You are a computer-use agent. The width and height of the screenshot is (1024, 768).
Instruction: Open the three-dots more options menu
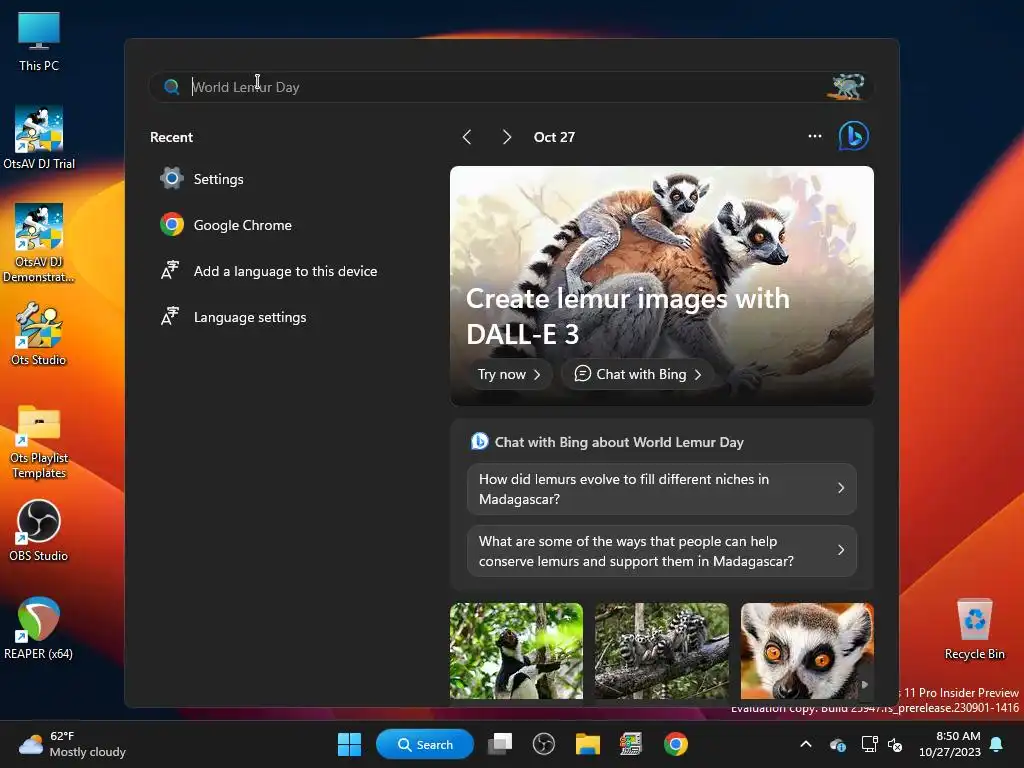(814, 136)
